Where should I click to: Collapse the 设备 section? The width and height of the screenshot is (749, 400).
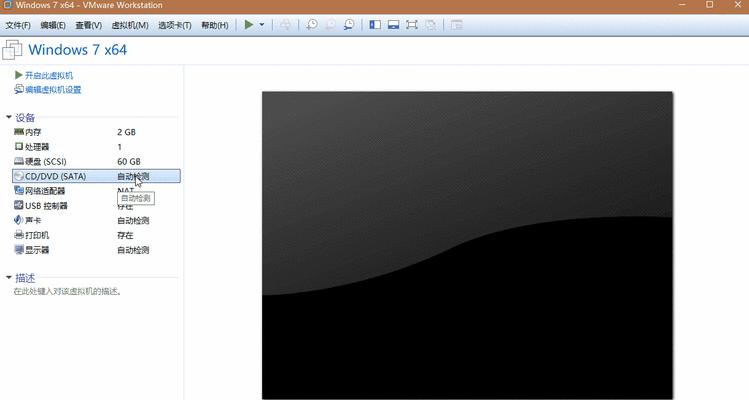point(9,117)
